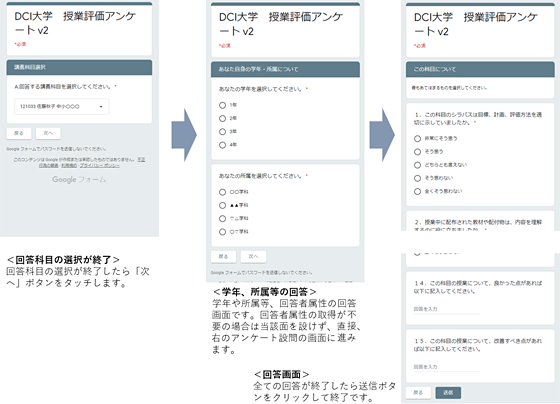The image size is (560, 404).
Task: Click the 送信 submit button
Action: 448,393
